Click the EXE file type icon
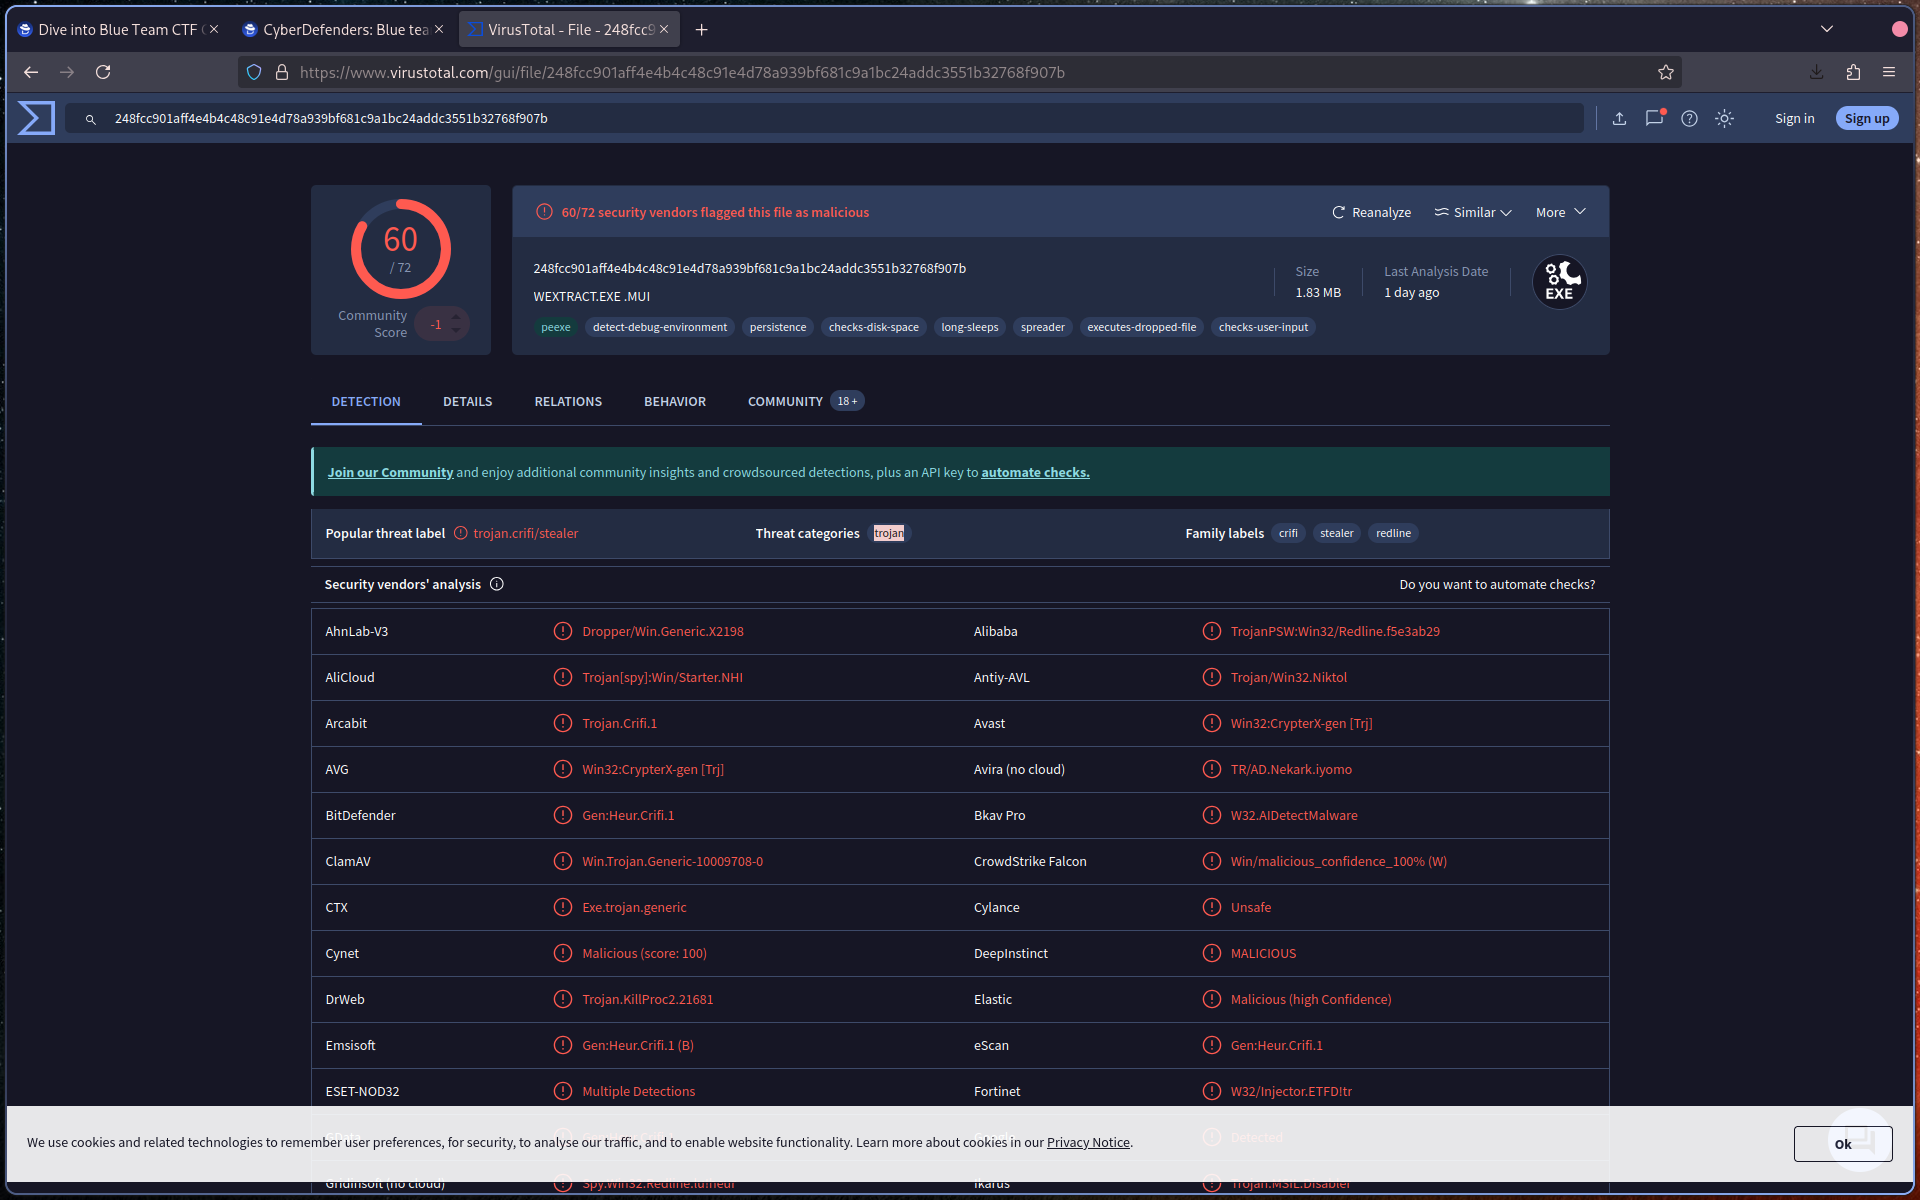1920x1200 pixels. tap(1559, 282)
